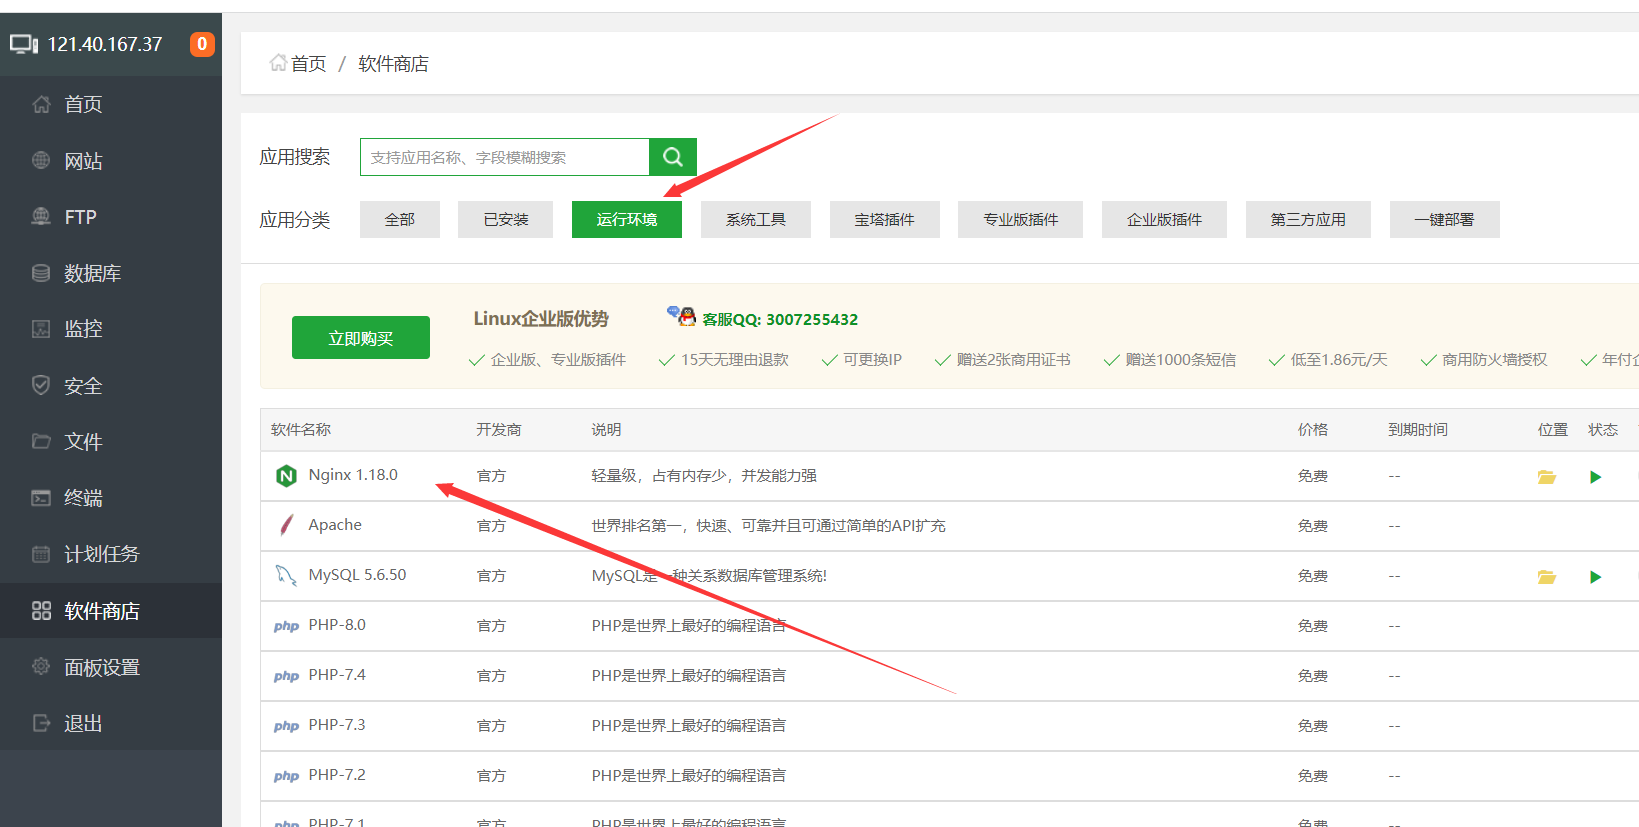
Task: Open 面板设置 sidebar item
Action: [111, 667]
